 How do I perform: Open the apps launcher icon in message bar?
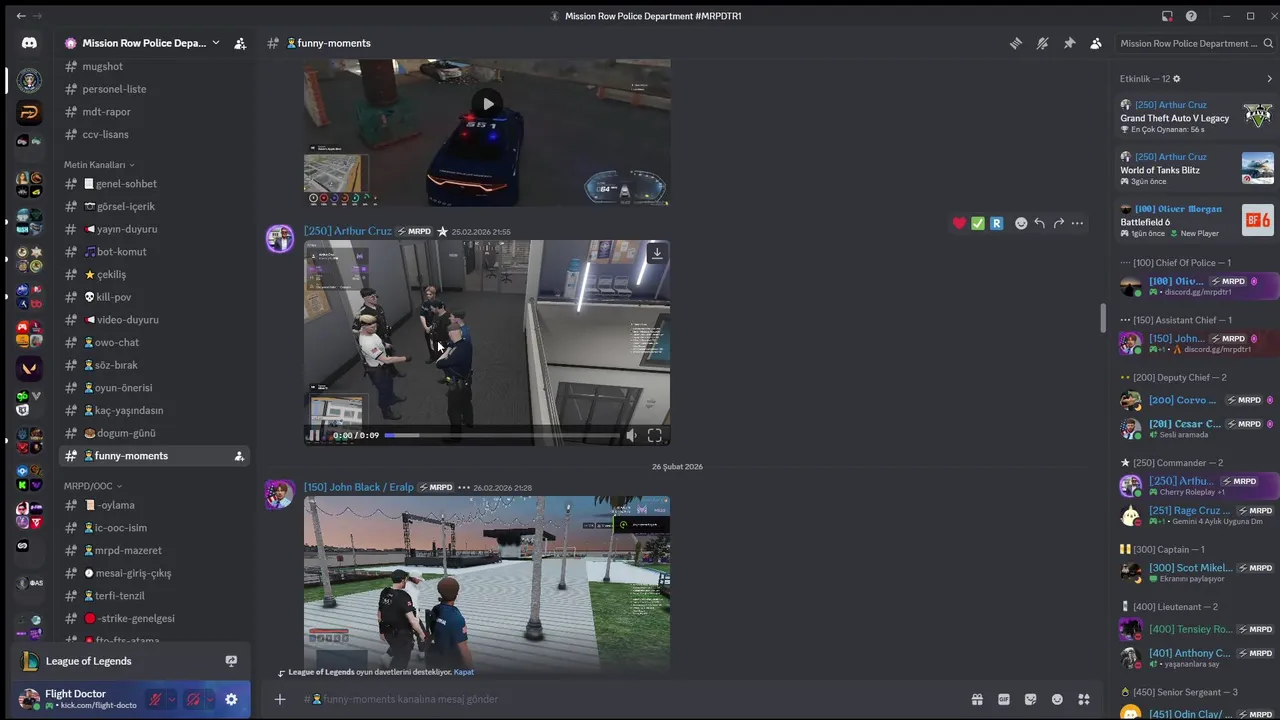1083,699
